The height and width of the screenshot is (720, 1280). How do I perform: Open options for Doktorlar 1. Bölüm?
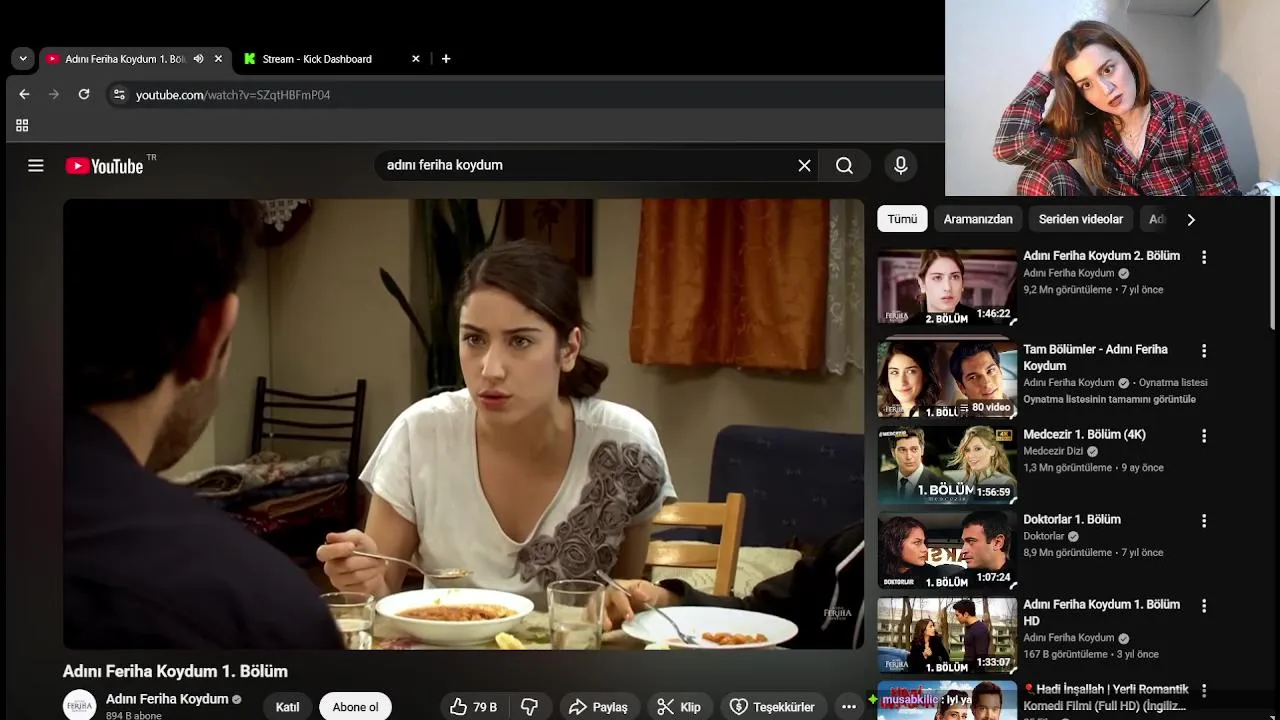pyautogui.click(x=1204, y=521)
